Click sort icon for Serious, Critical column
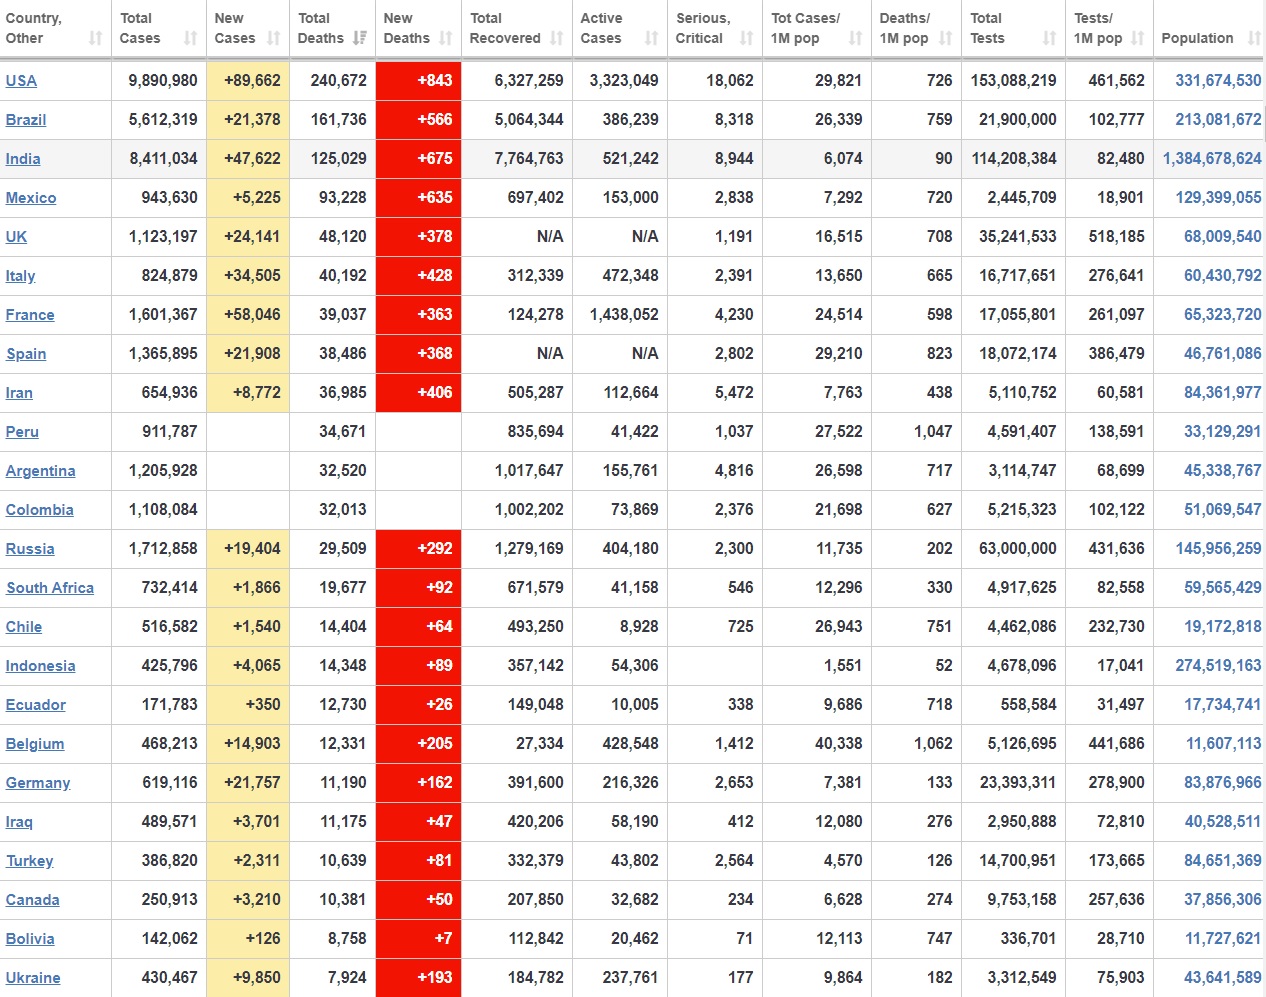 point(746,39)
